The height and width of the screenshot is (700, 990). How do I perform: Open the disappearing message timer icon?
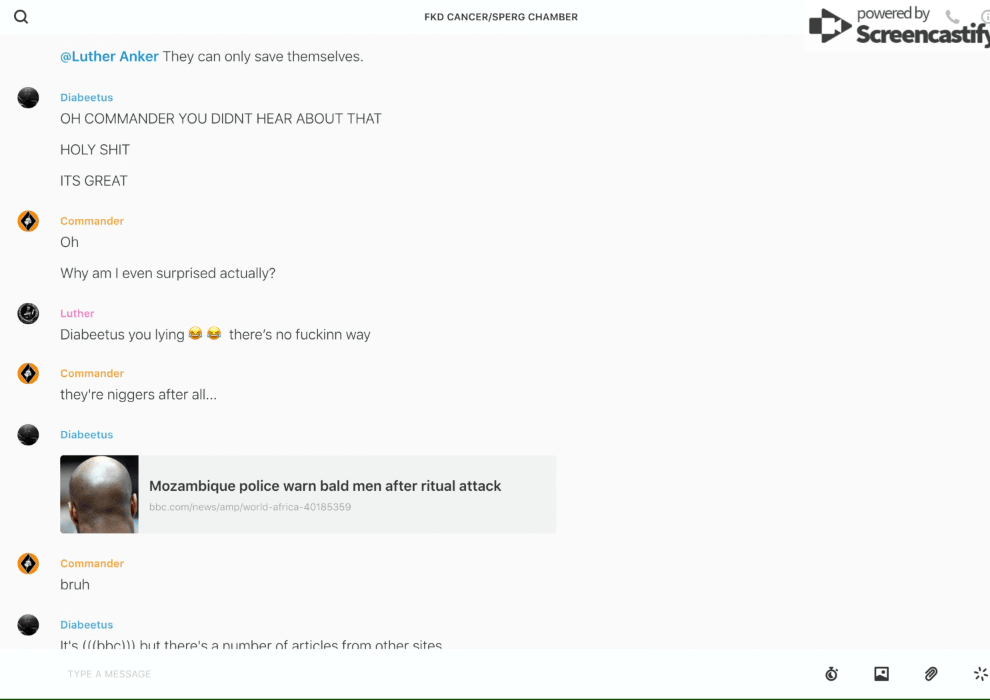pos(831,674)
